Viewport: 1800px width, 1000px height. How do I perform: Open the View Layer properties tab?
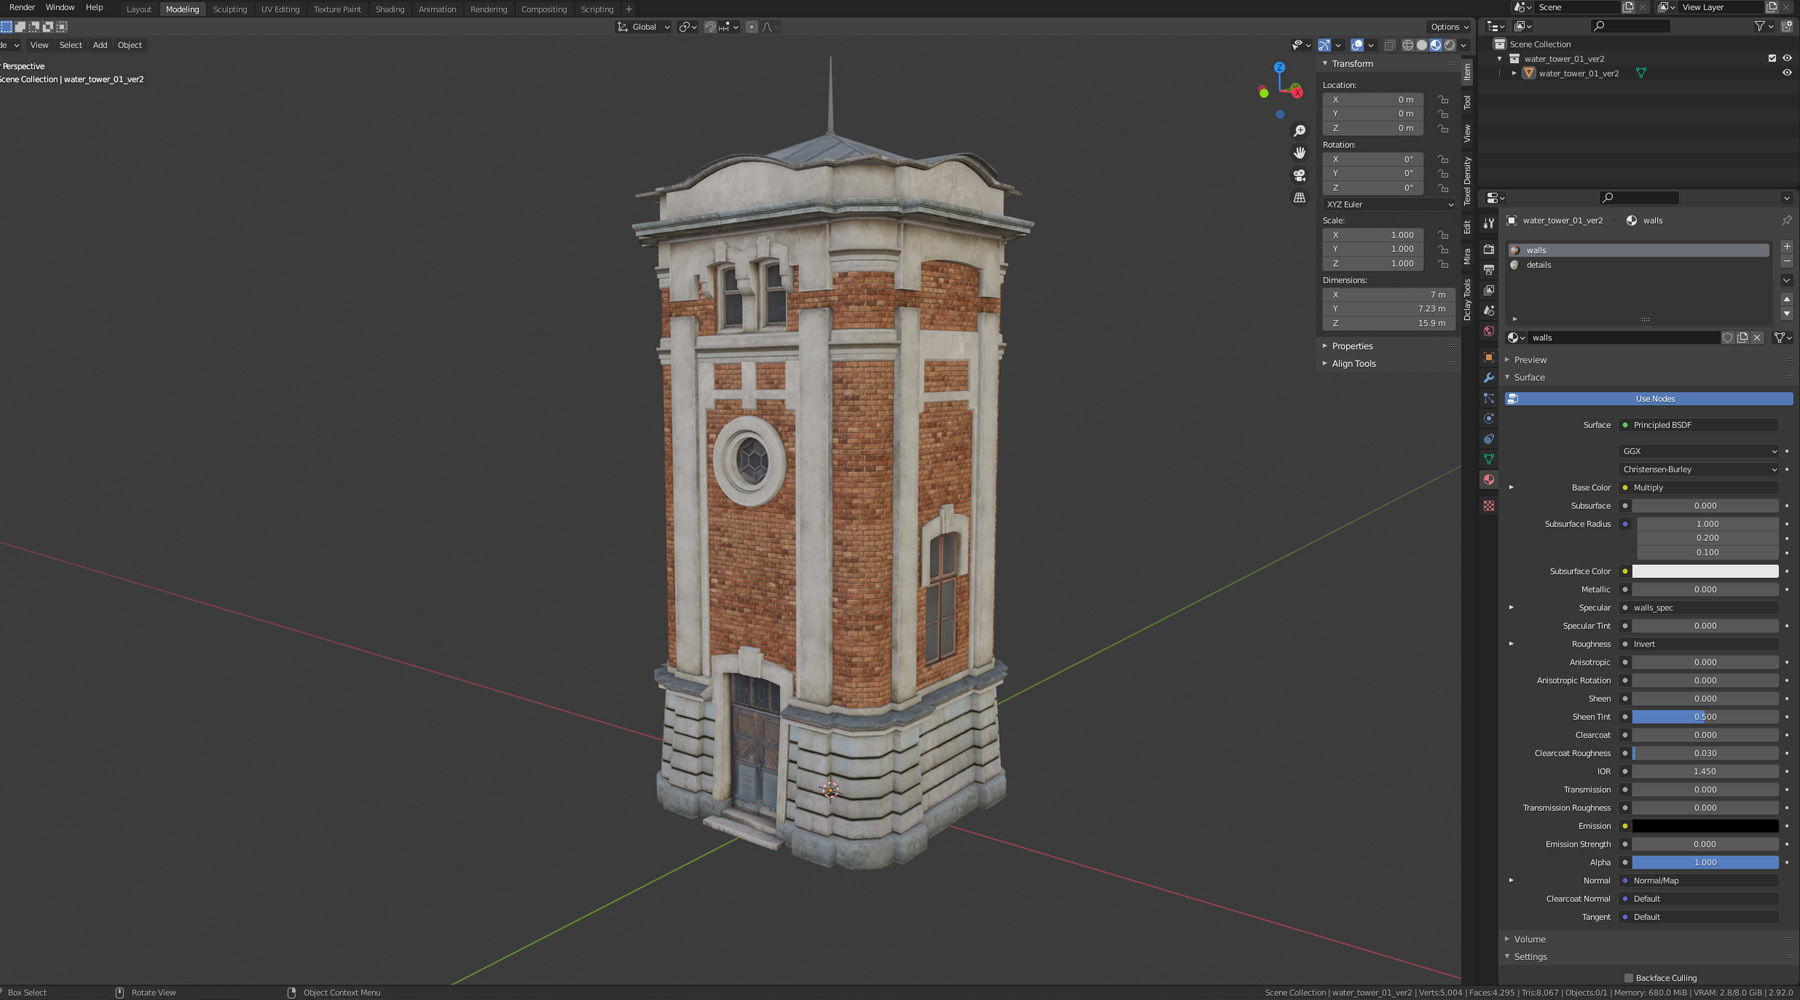(1489, 290)
